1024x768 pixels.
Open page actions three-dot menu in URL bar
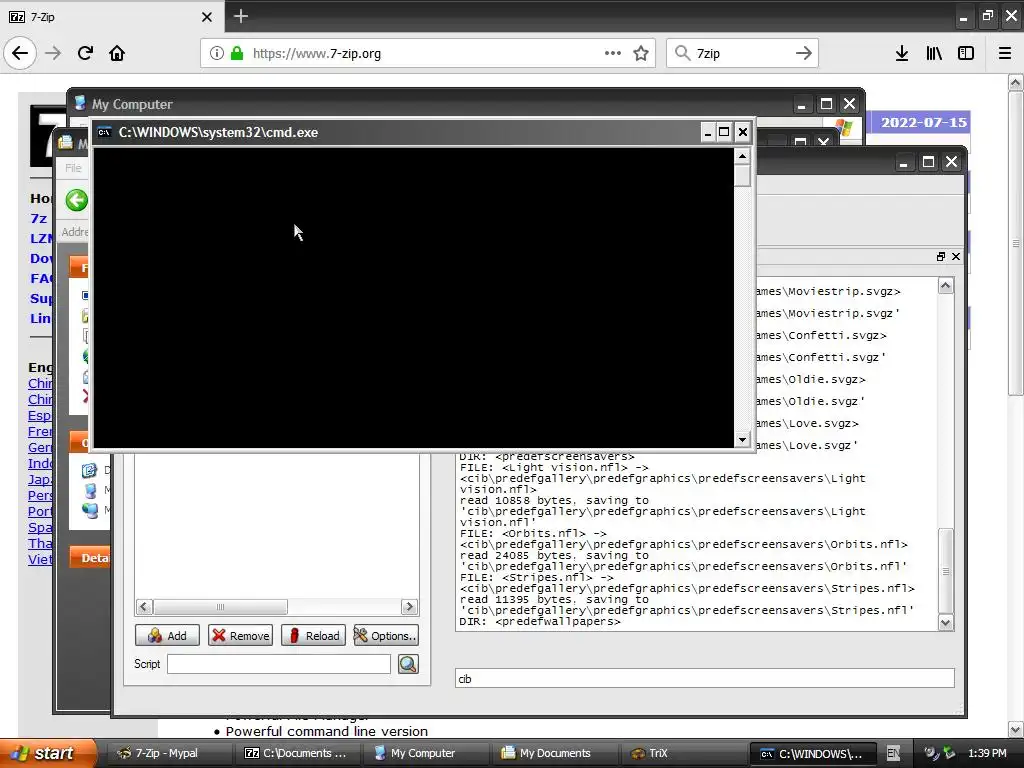(x=613, y=53)
